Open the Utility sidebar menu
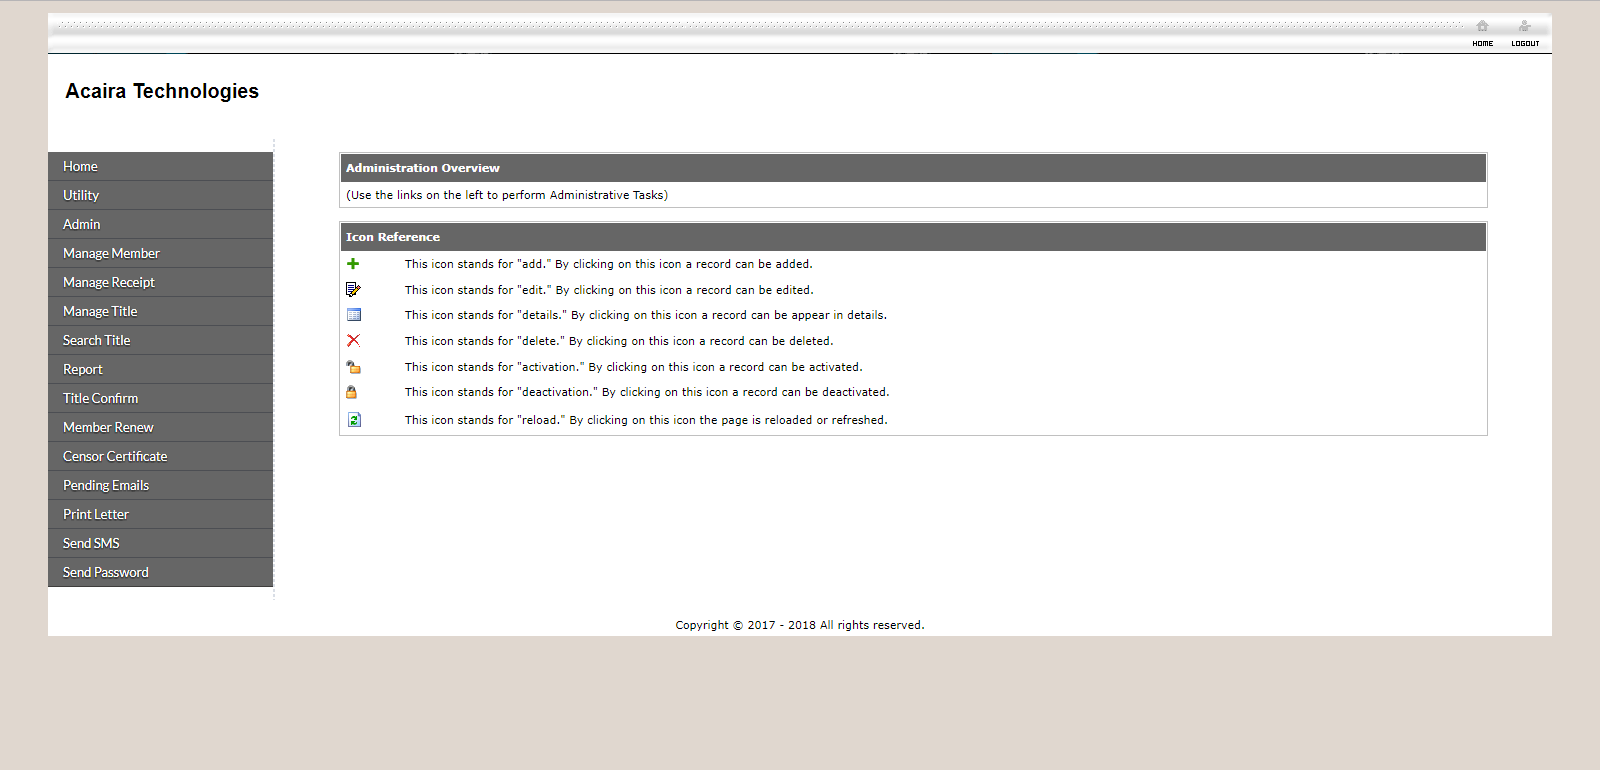 pyautogui.click(x=81, y=195)
